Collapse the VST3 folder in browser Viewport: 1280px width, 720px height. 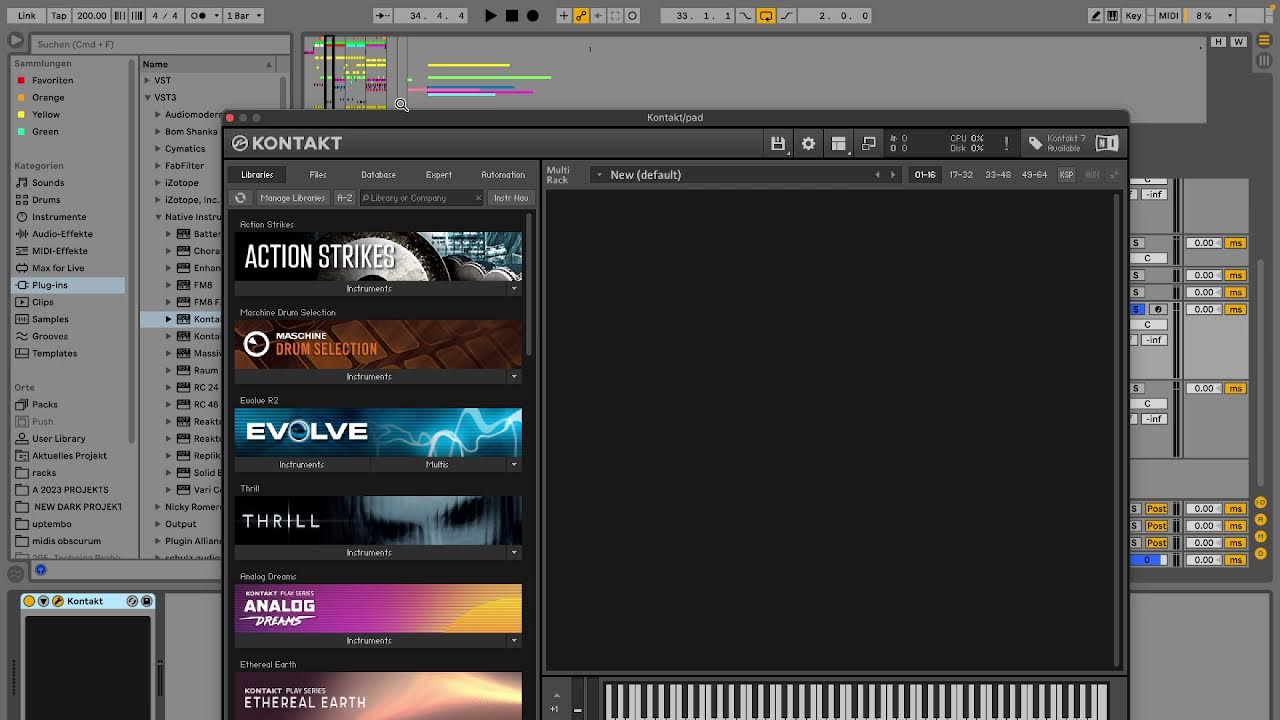tap(147, 98)
